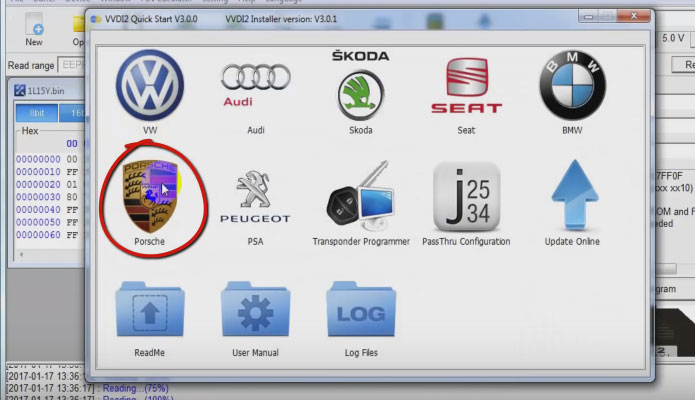This screenshot has width=695, height=400.
Task: Launch the Audi module
Action: [x=255, y=85]
